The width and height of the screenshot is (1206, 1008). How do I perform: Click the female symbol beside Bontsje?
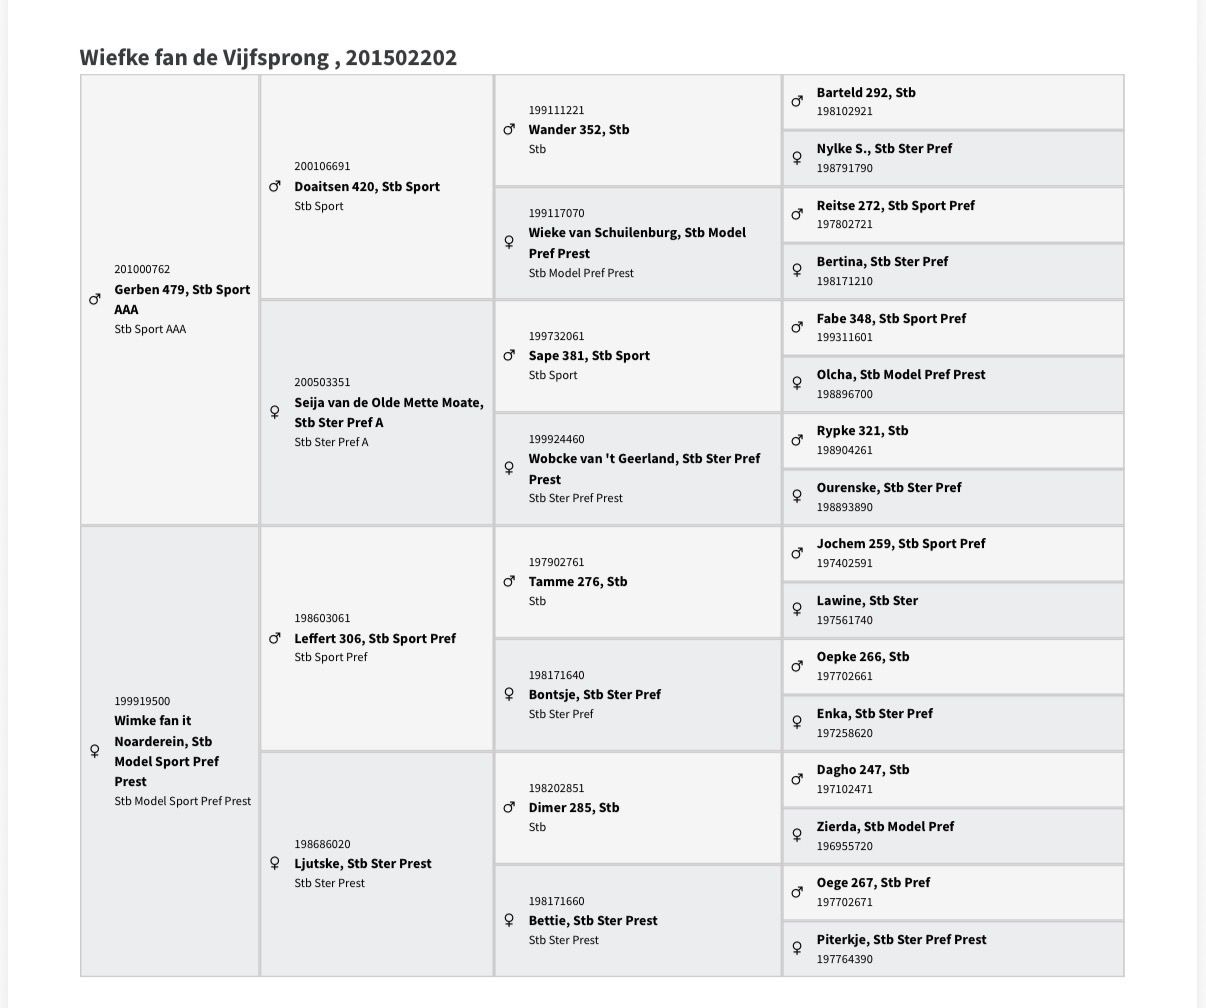[509, 694]
